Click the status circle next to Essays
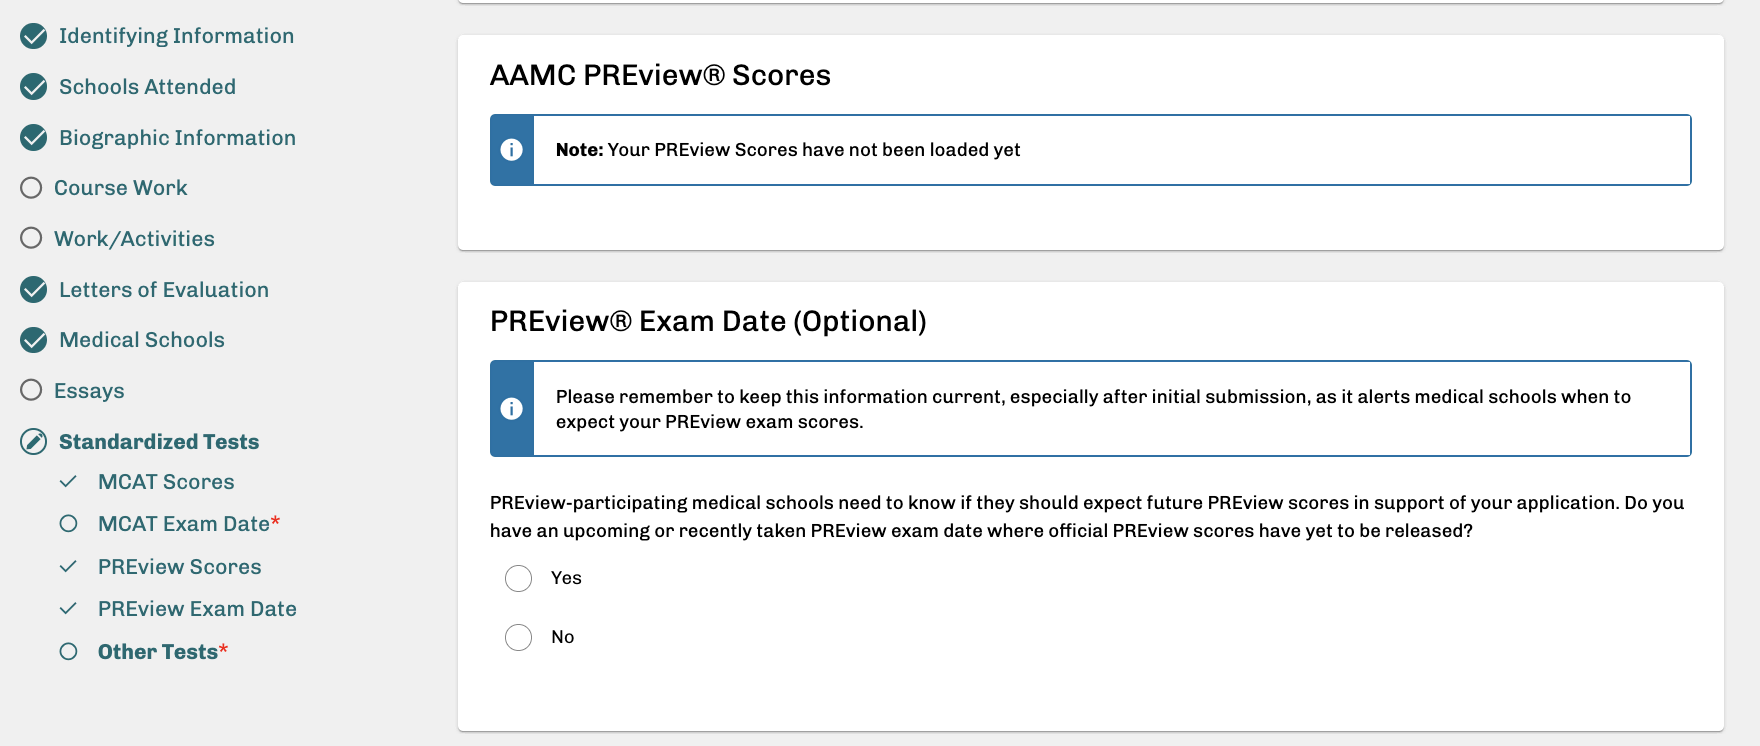The height and width of the screenshot is (746, 1760). tap(31, 390)
